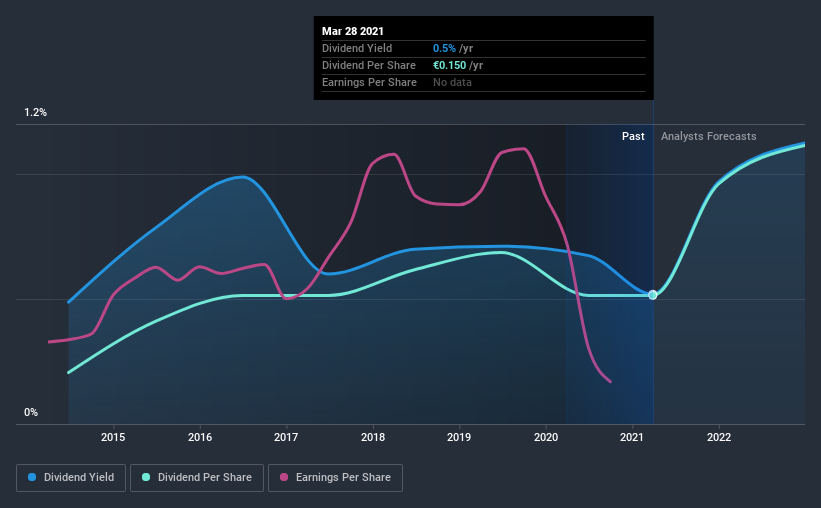Click the 1.2% y-axis label
The width and height of the screenshot is (821, 508).
(36, 113)
